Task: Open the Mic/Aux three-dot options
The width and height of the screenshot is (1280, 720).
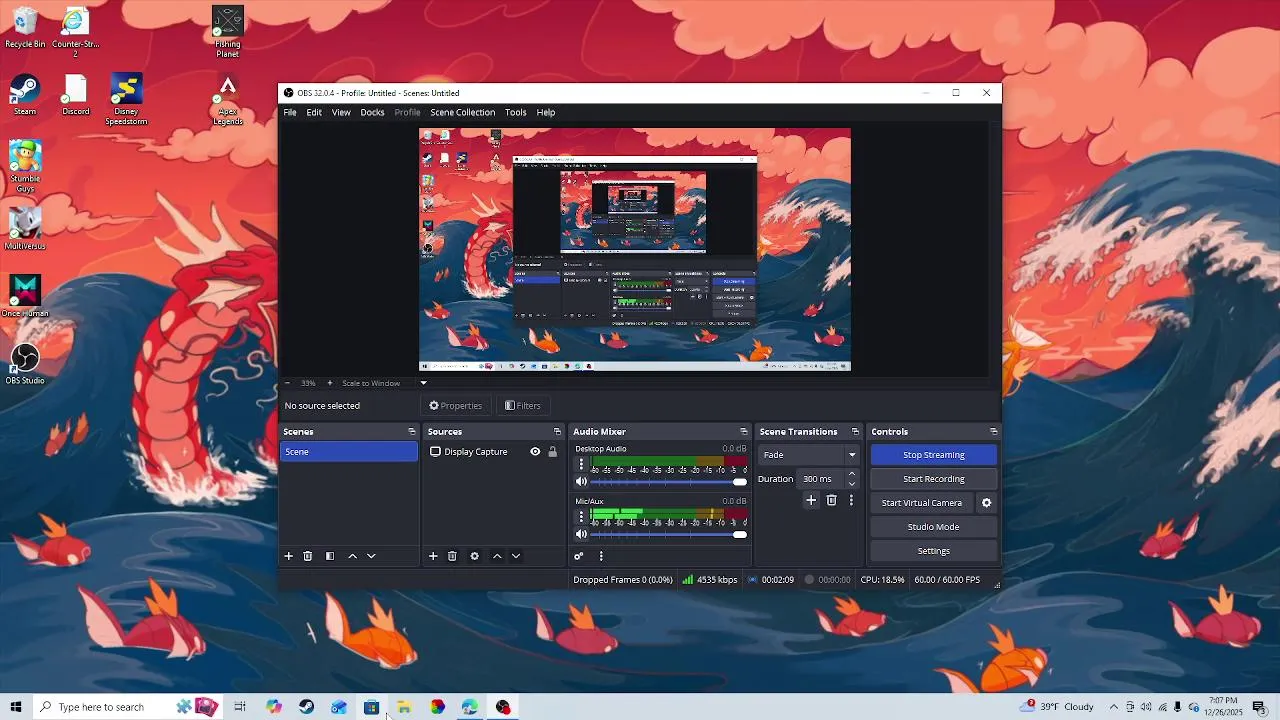Action: (581, 517)
